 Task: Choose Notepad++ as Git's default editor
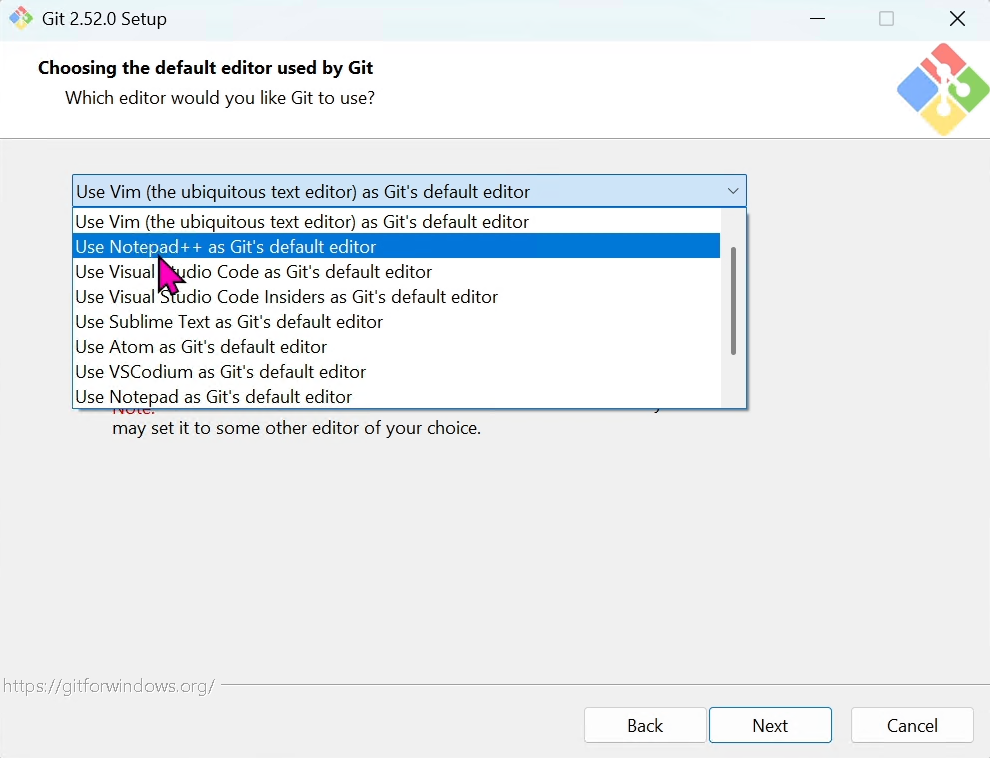tap(226, 247)
